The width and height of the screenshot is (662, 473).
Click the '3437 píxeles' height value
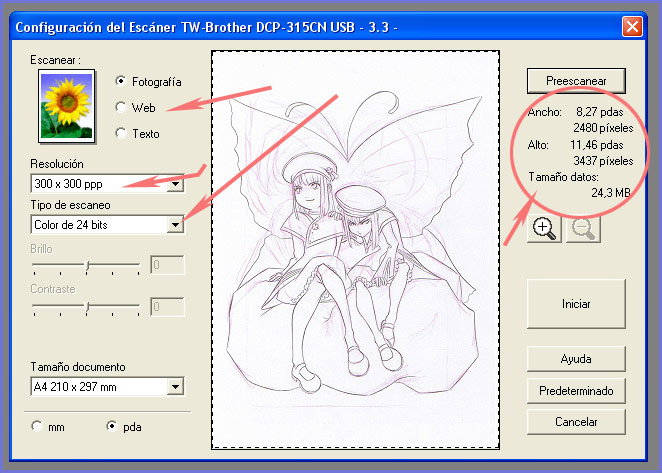coord(603,161)
